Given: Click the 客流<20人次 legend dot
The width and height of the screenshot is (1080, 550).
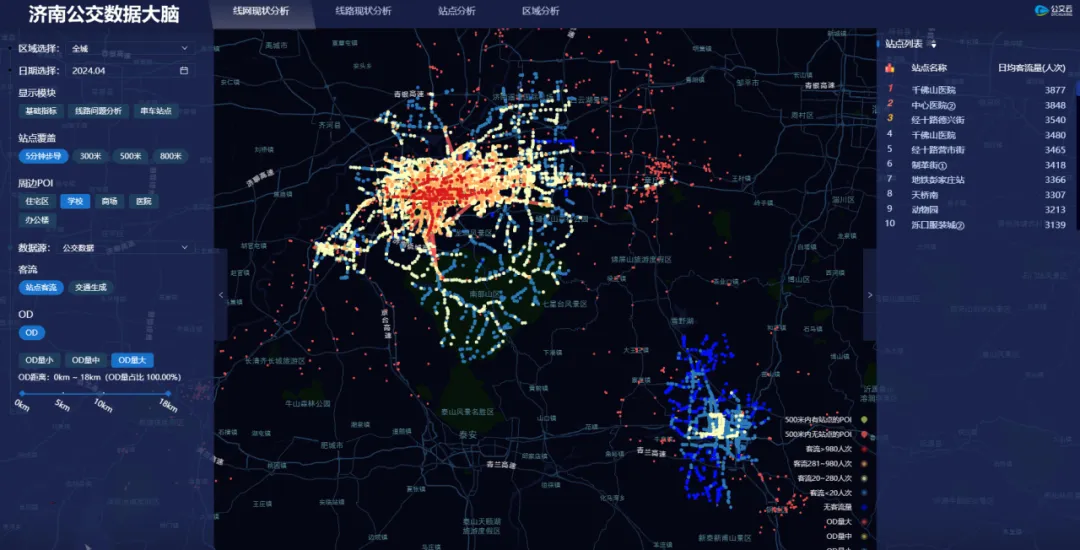Looking at the screenshot, I should click(864, 493).
